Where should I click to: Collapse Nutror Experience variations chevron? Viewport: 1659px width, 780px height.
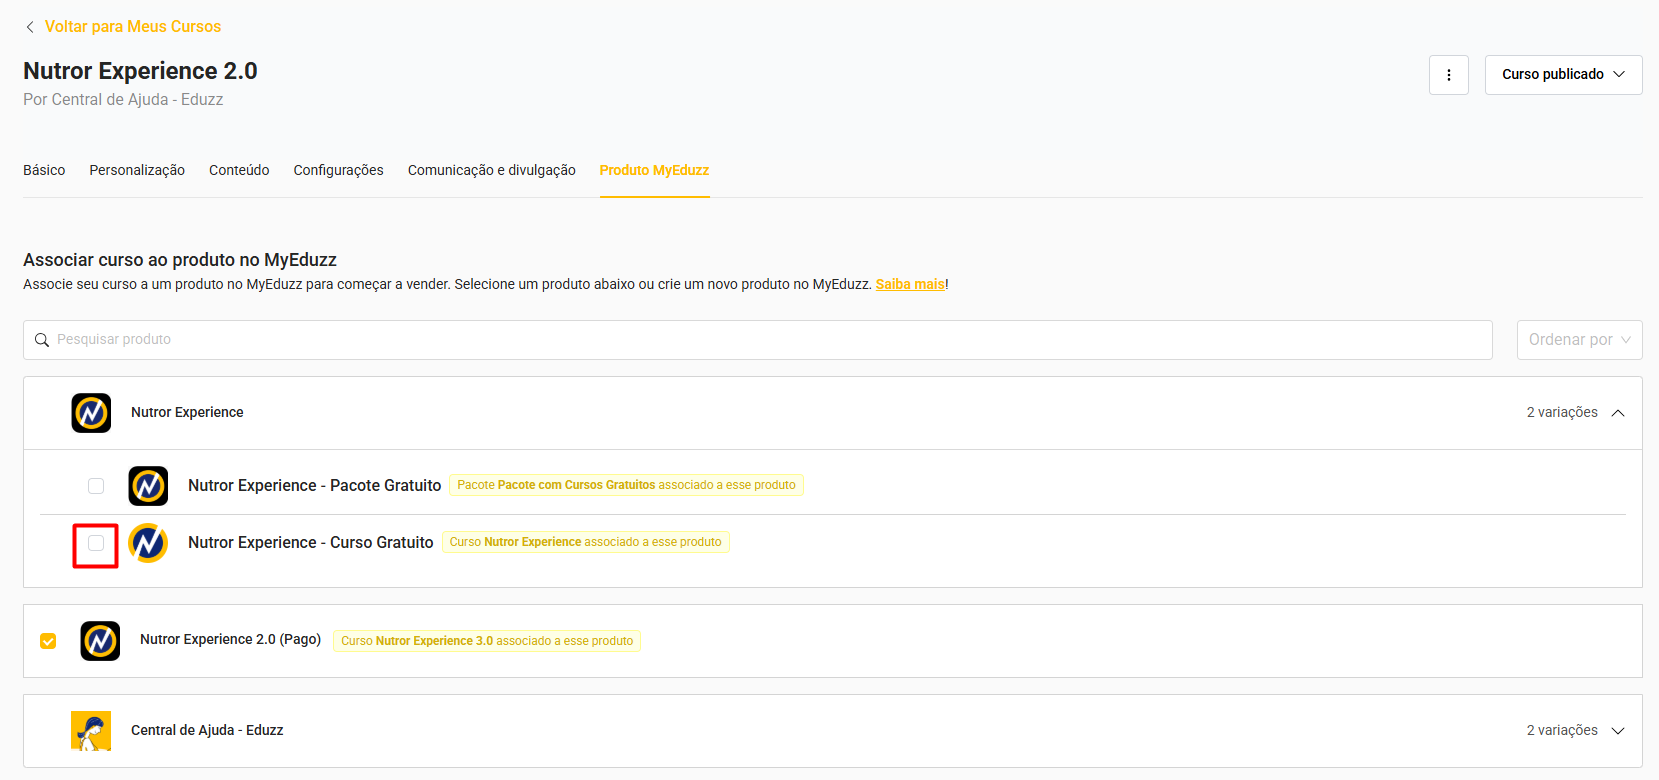(1618, 413)
